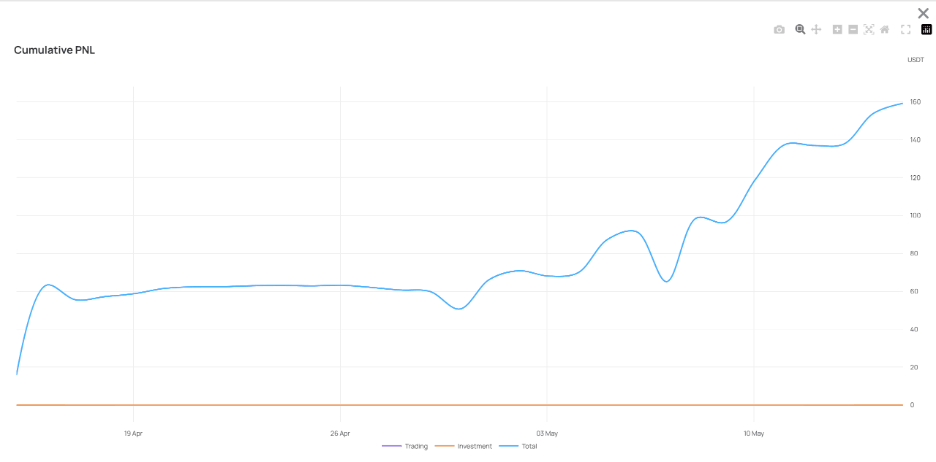Toggle the Trading series in the legend
The height and width of the screenshot is (462, 936).
416,446
